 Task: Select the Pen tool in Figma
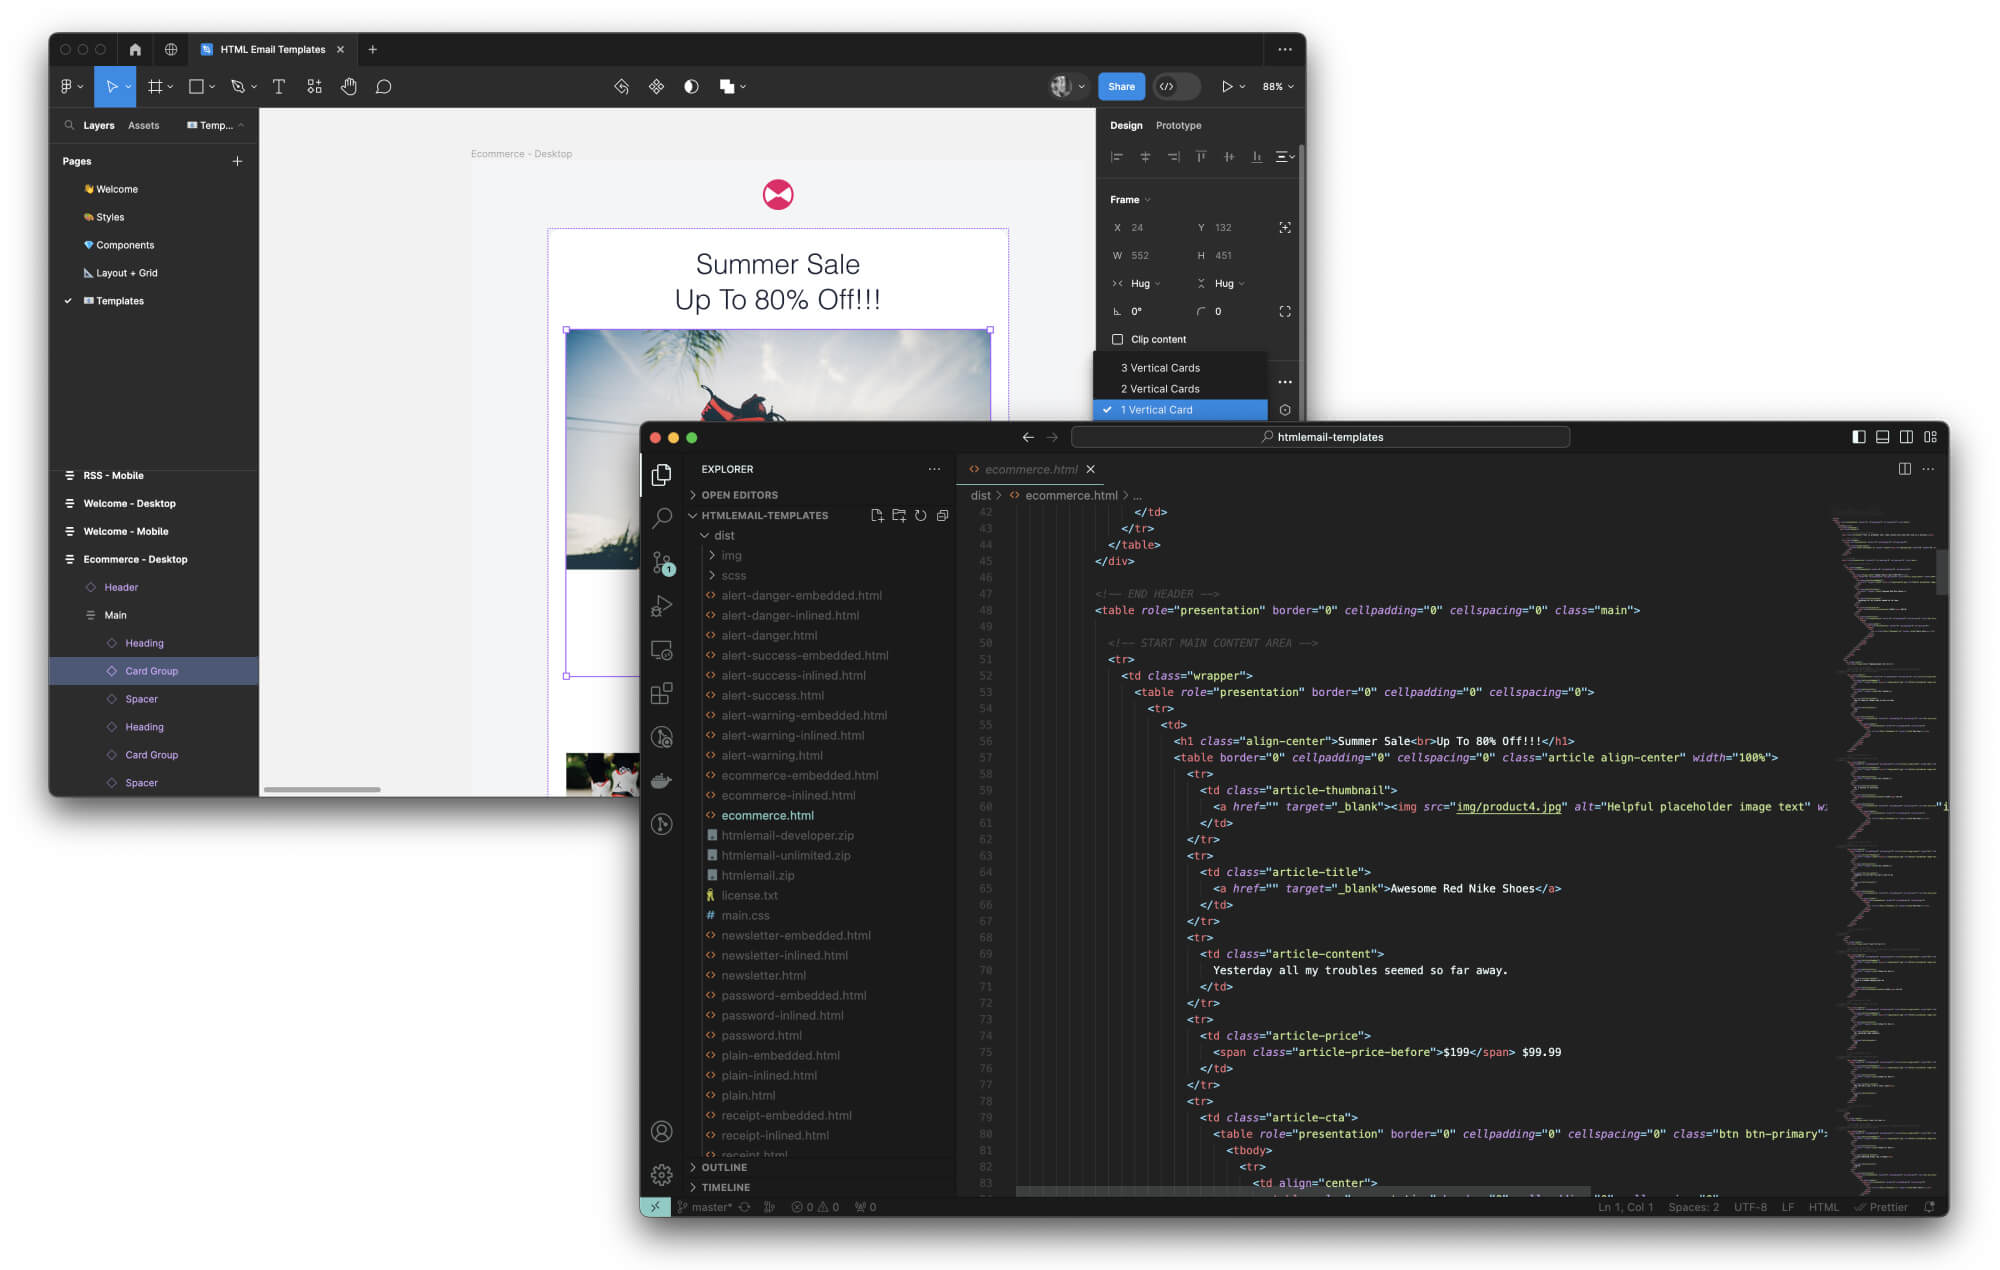pos(238,87)
